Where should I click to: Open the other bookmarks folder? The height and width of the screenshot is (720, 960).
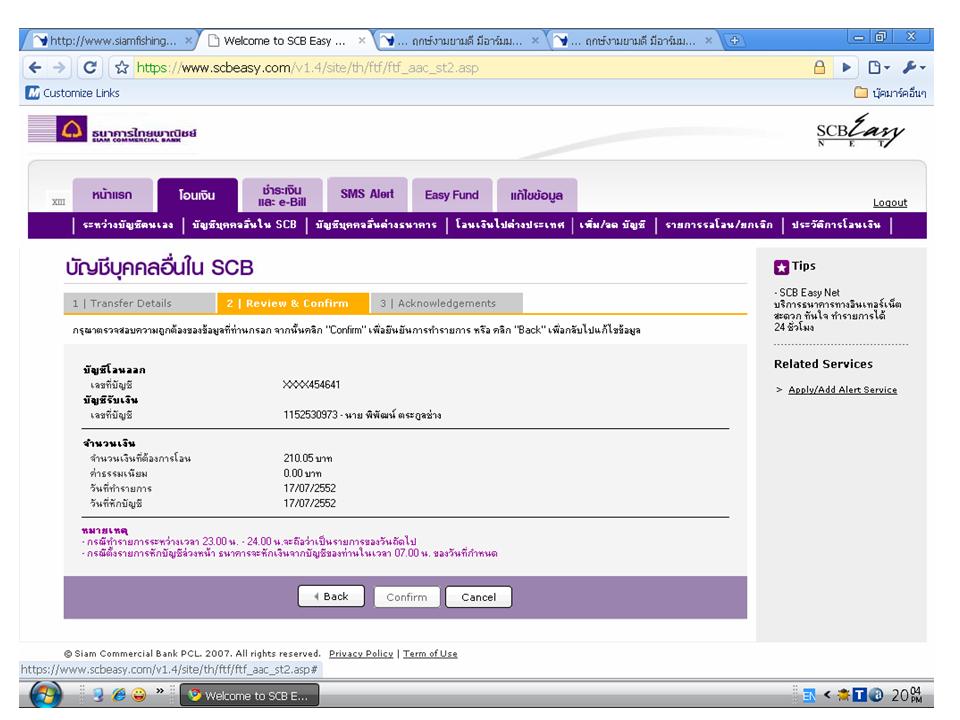890,93
